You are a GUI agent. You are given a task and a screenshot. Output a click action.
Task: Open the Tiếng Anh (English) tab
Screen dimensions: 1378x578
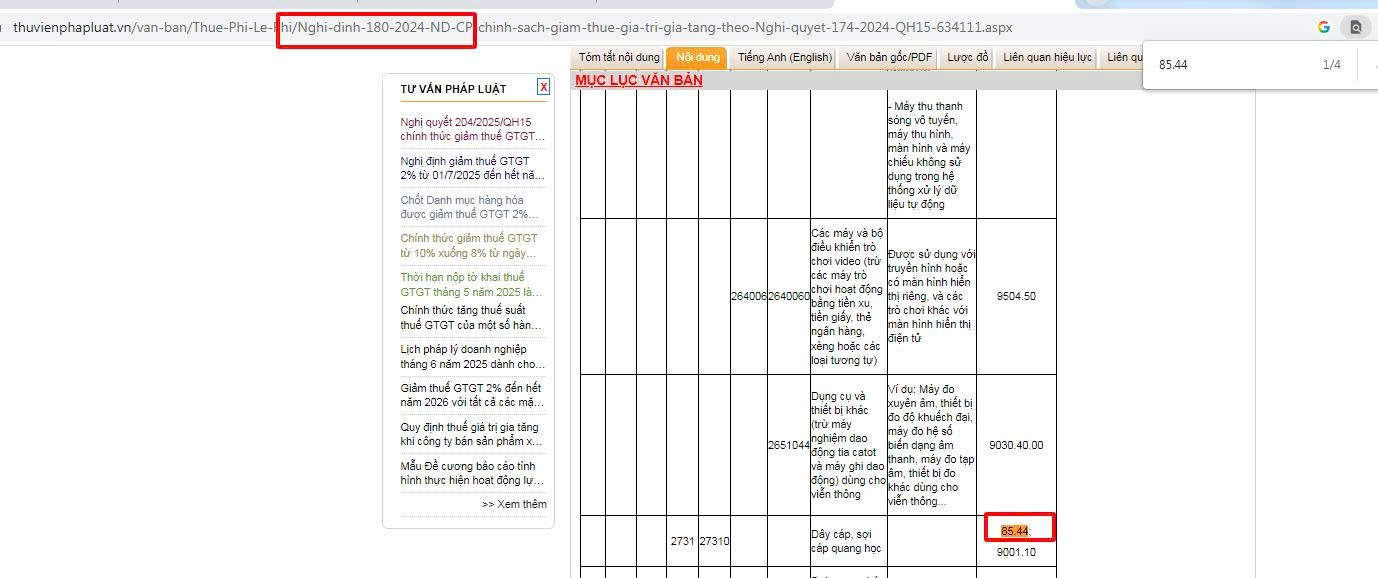(785, 57)
